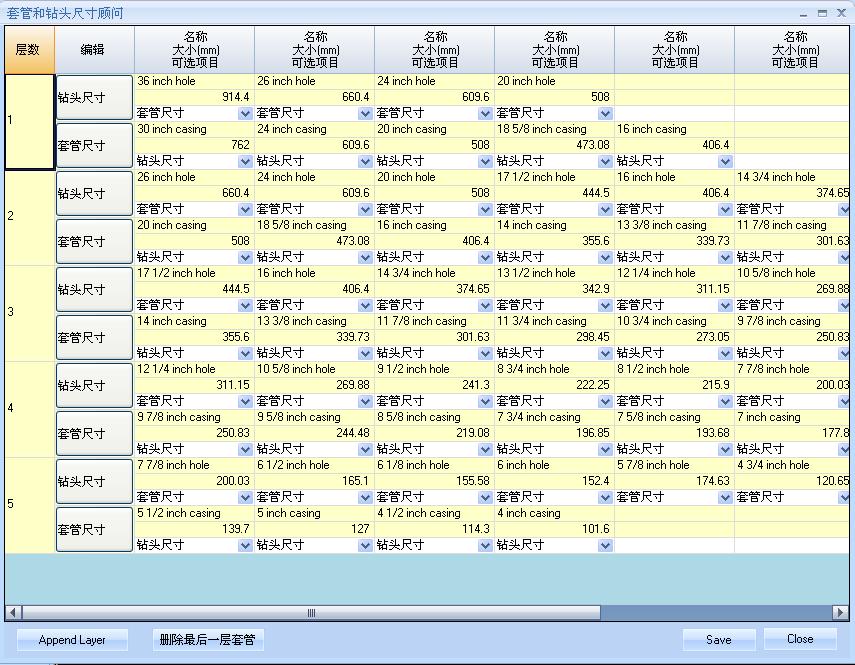The height and width of the screenshot is (665, 855).
Task: Click the 17 1/2 inch hole cell in layer 2
Action: click(x=554, y=177)
